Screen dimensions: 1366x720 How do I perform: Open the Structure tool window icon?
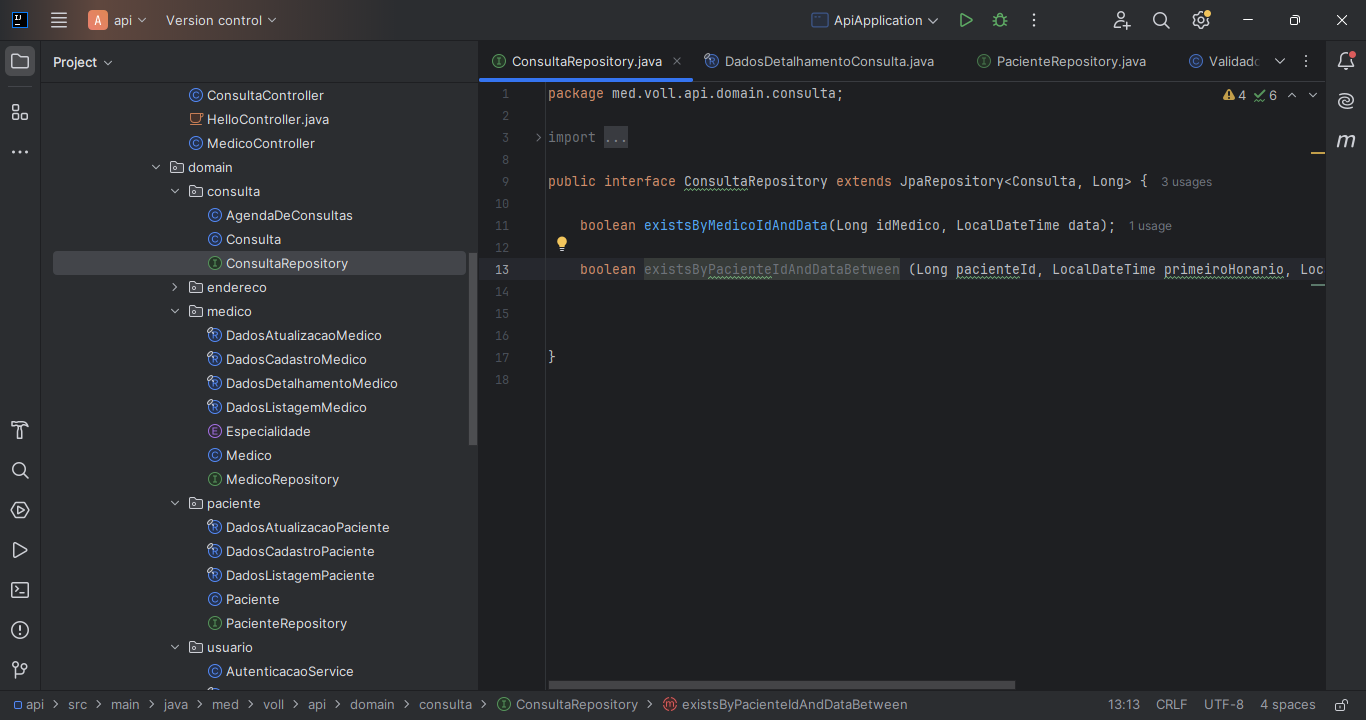click(20, 112)
